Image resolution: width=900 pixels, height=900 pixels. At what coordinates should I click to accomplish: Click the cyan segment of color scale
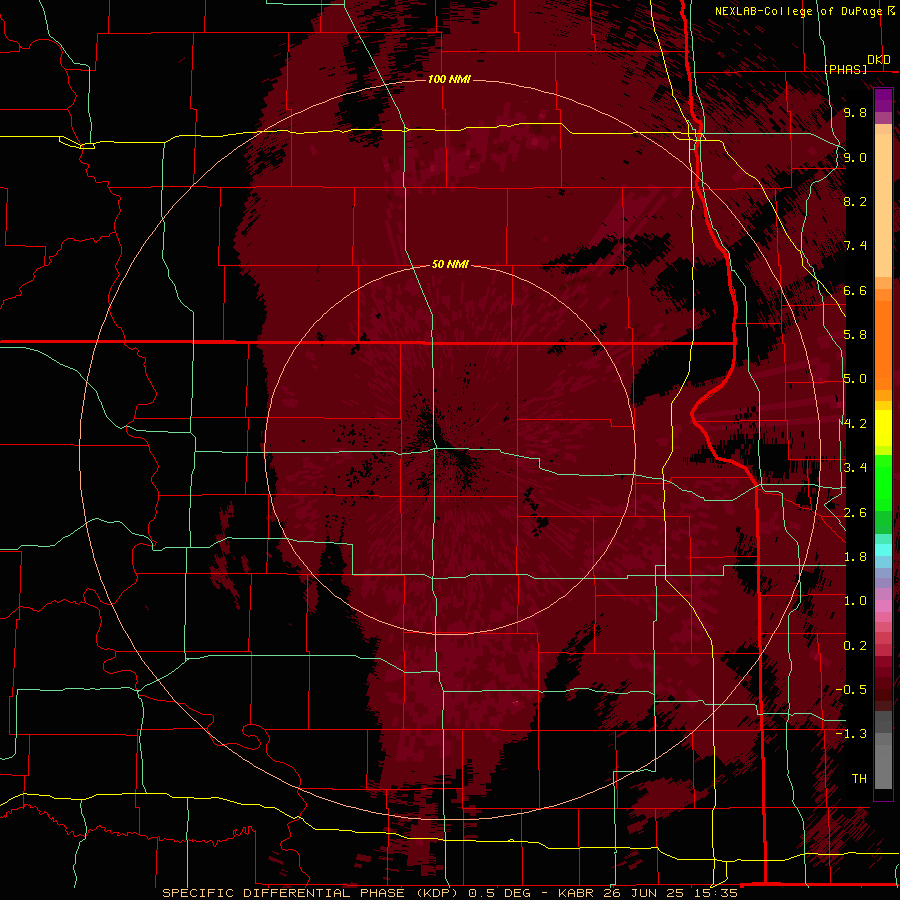tap(883, 550)
